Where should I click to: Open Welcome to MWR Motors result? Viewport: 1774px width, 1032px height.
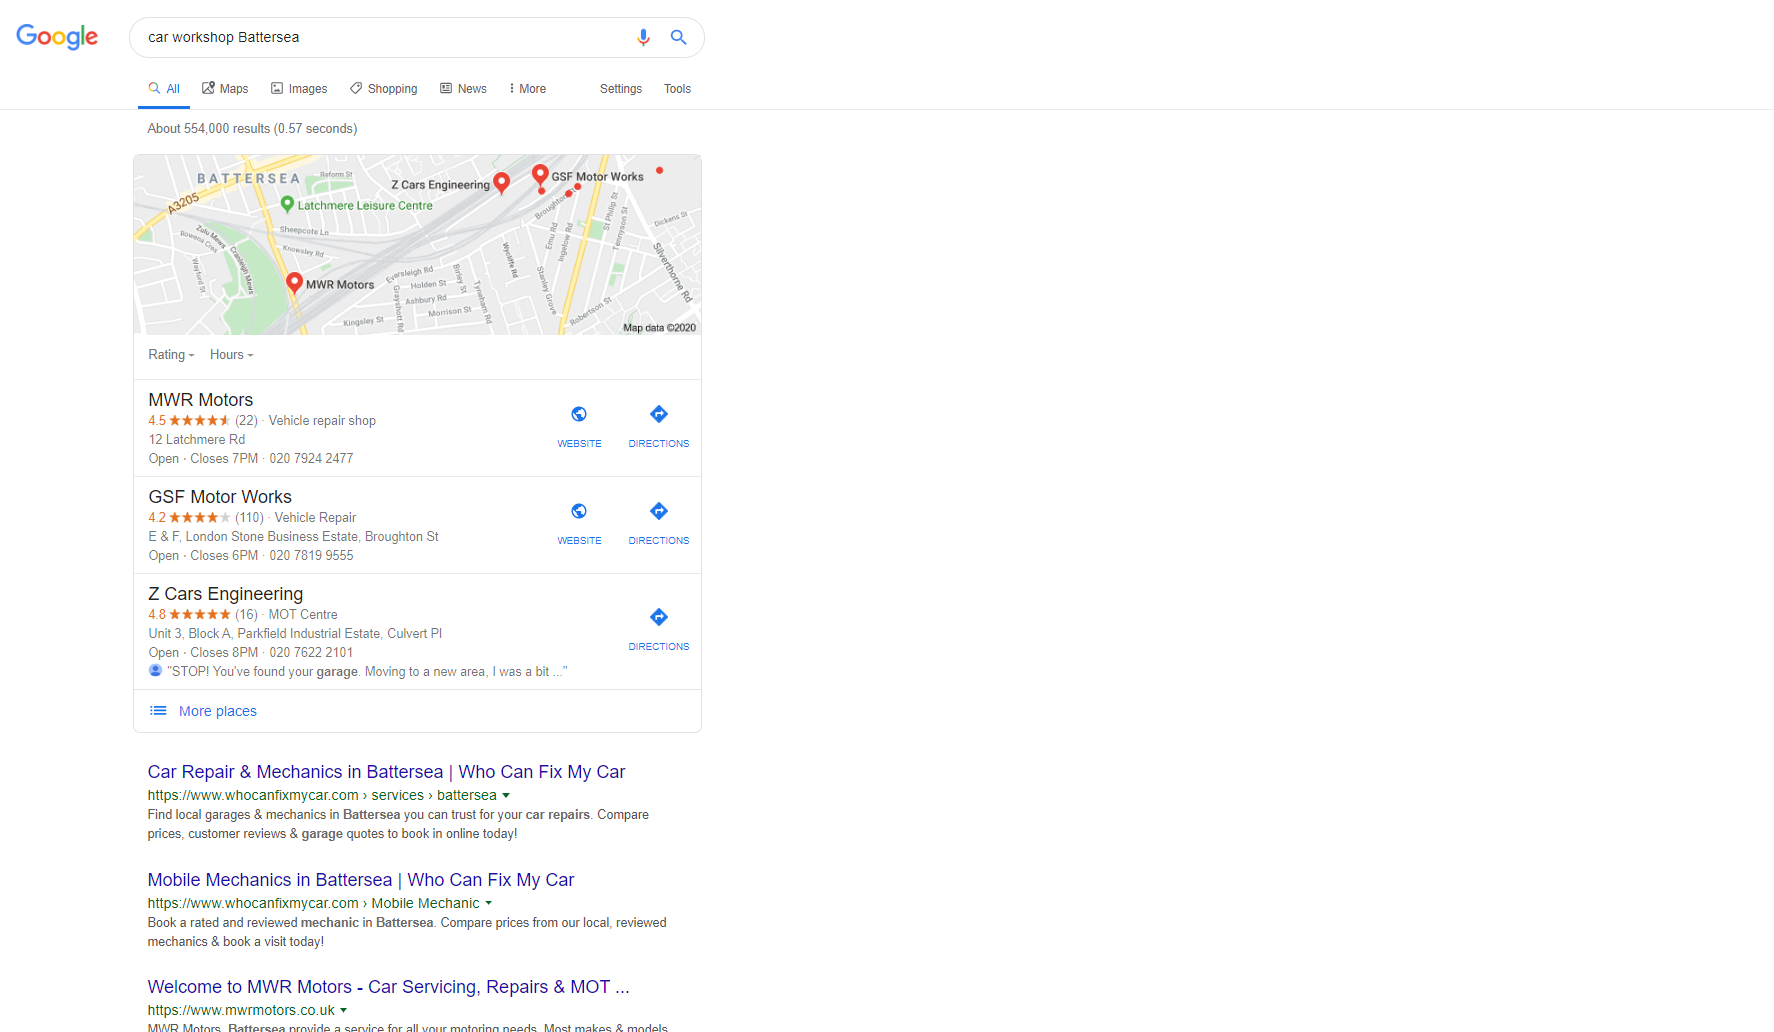[x=388, y=987]
